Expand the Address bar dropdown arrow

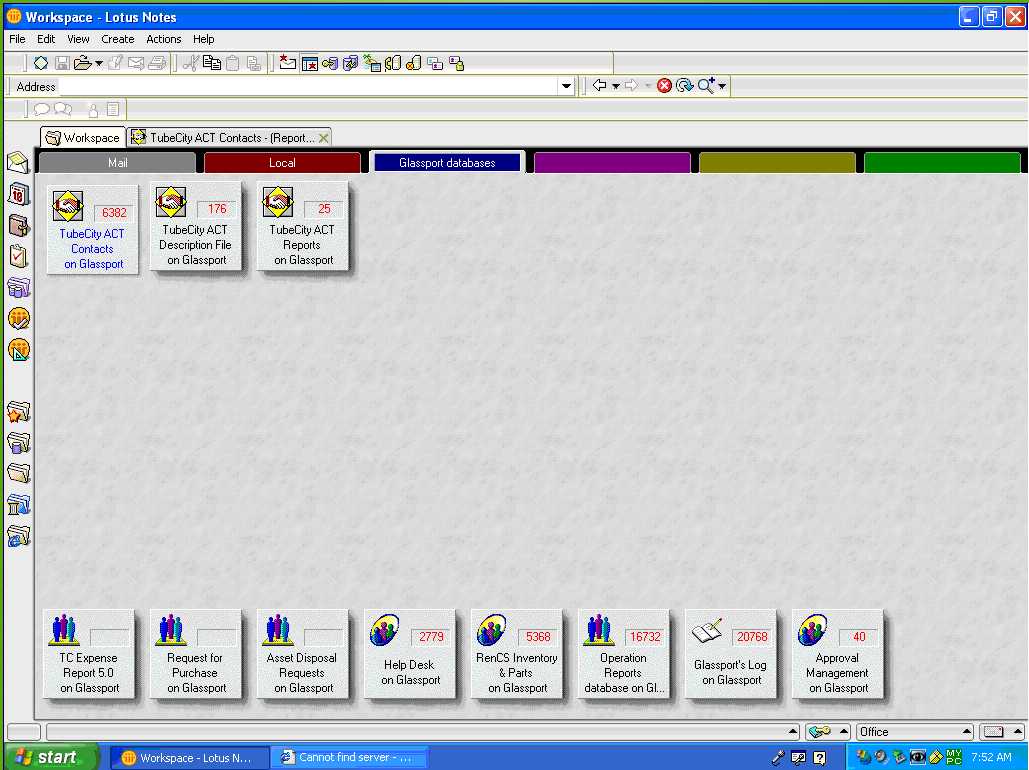point(566,86)
